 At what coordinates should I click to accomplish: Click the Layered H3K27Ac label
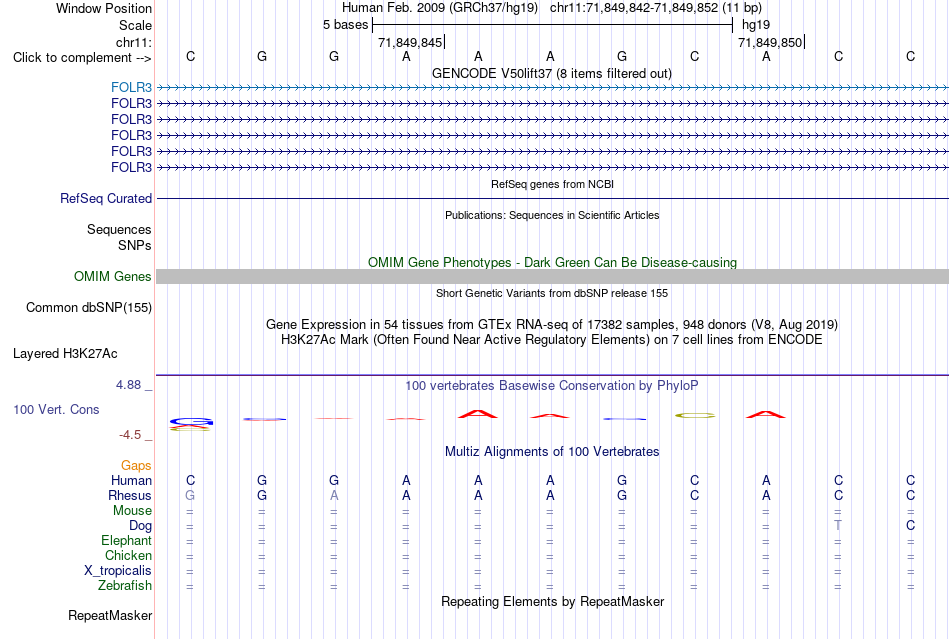tap(65, 354)
